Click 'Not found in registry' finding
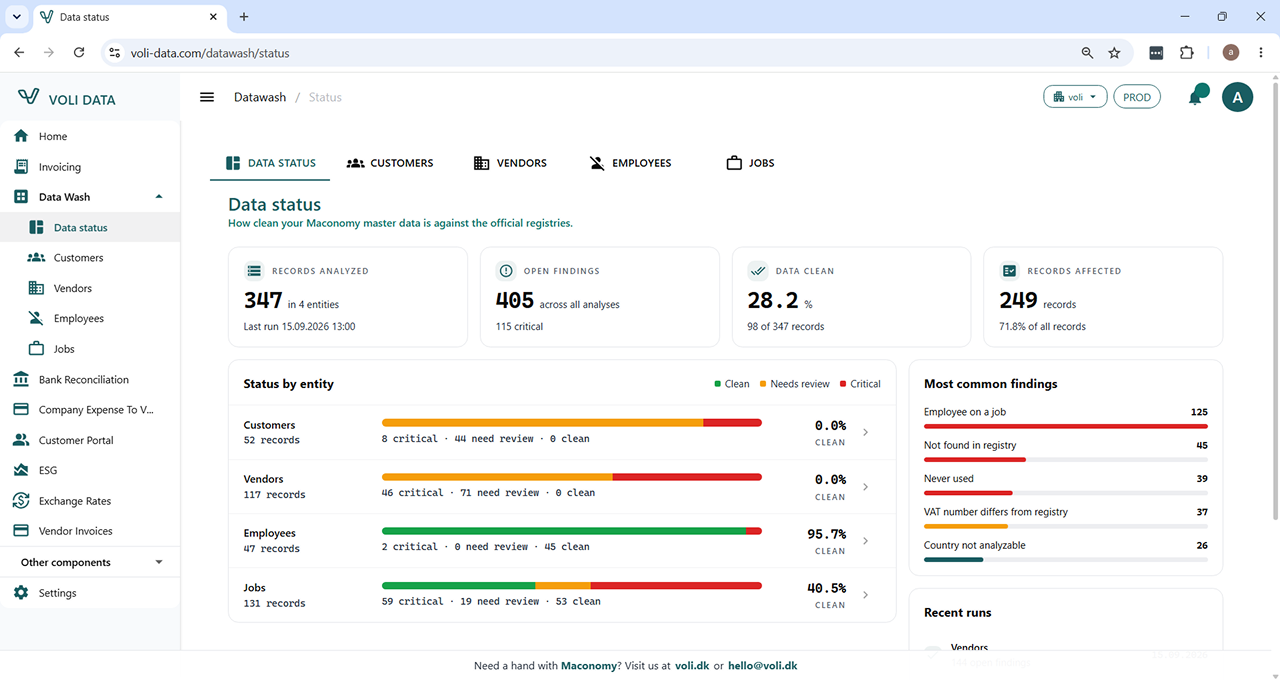 970,445
